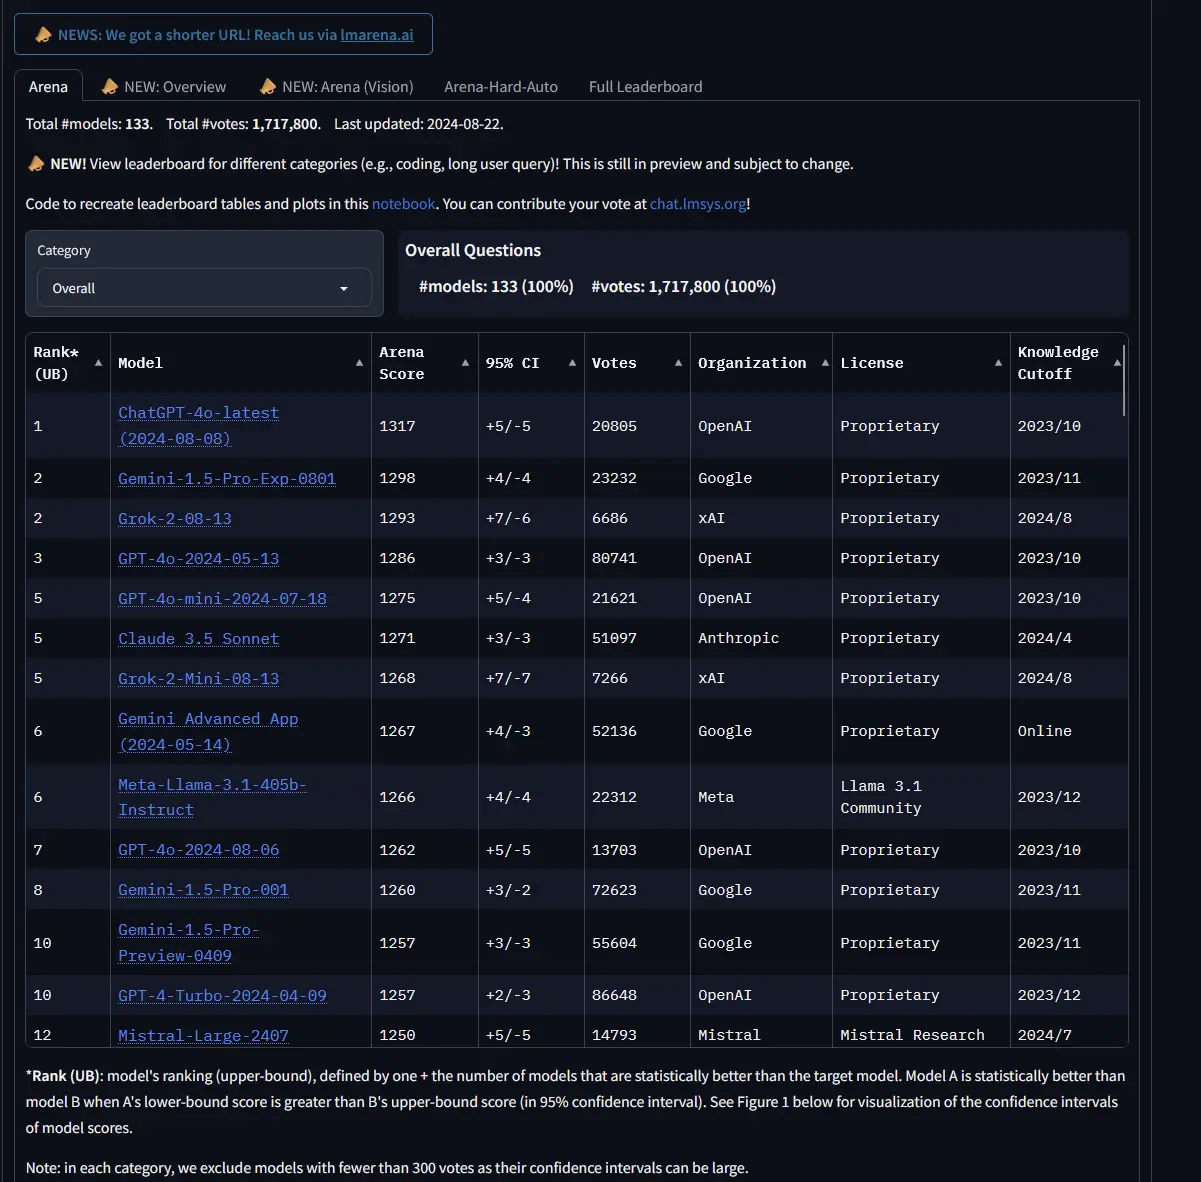Click the Gemini Advanced App (2024-05-14) link
The width and height of the screenshot is (1201, 1182).
[x=208, y=732]
